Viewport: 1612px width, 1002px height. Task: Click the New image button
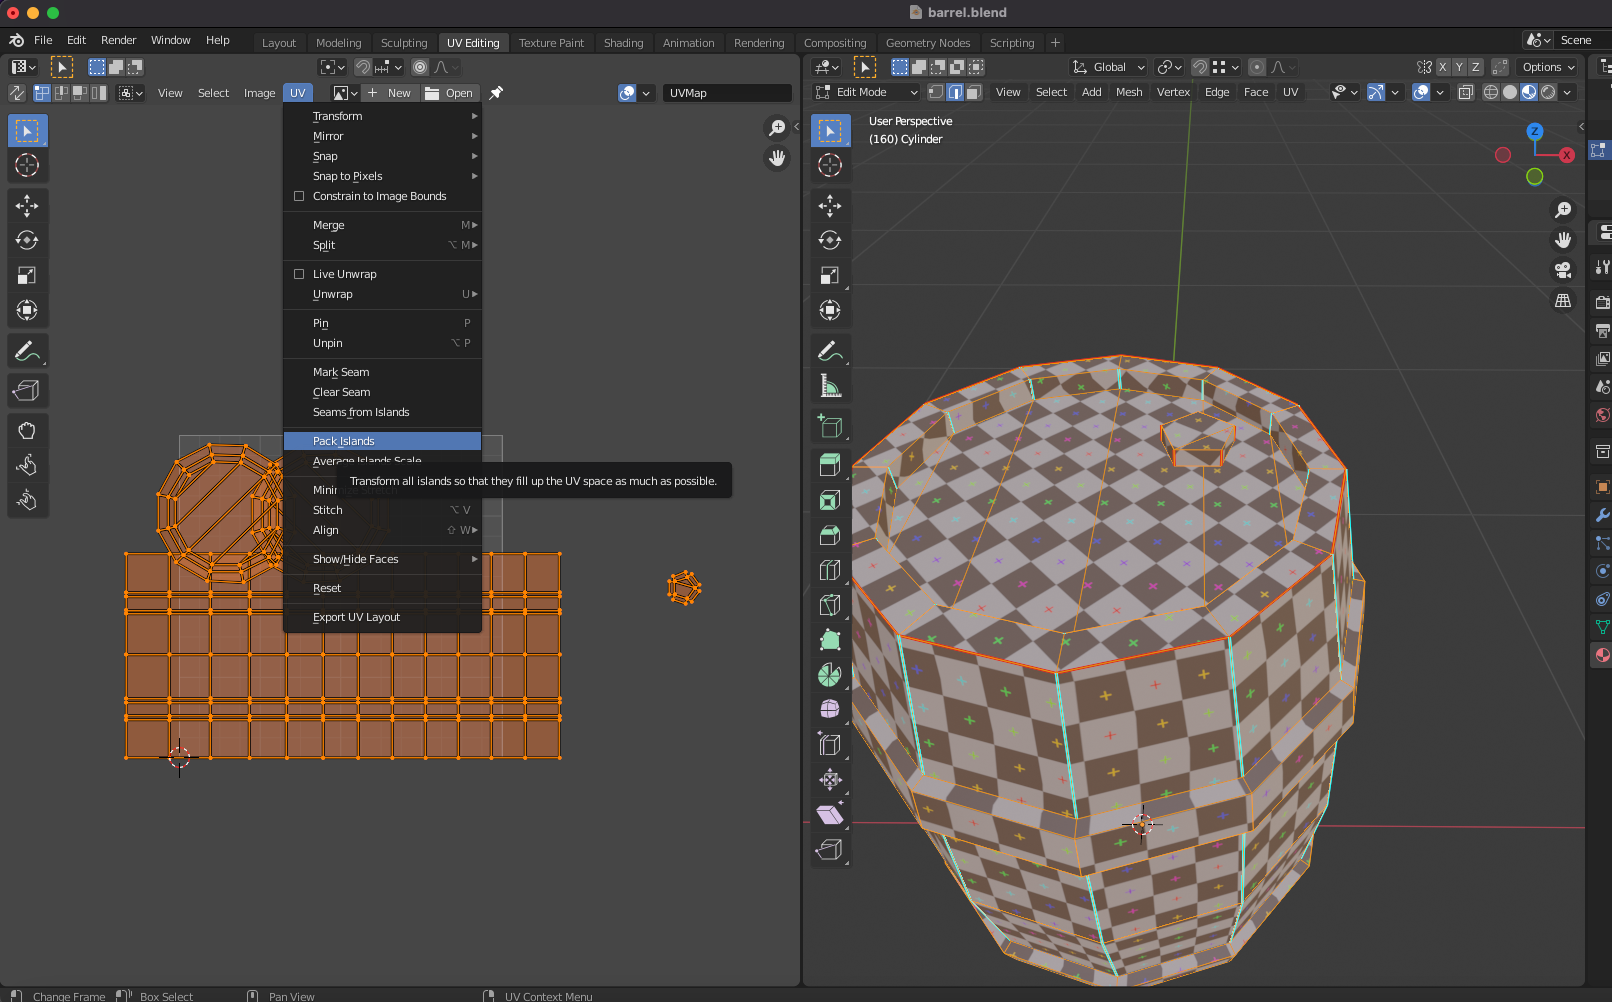click(389, 93)
